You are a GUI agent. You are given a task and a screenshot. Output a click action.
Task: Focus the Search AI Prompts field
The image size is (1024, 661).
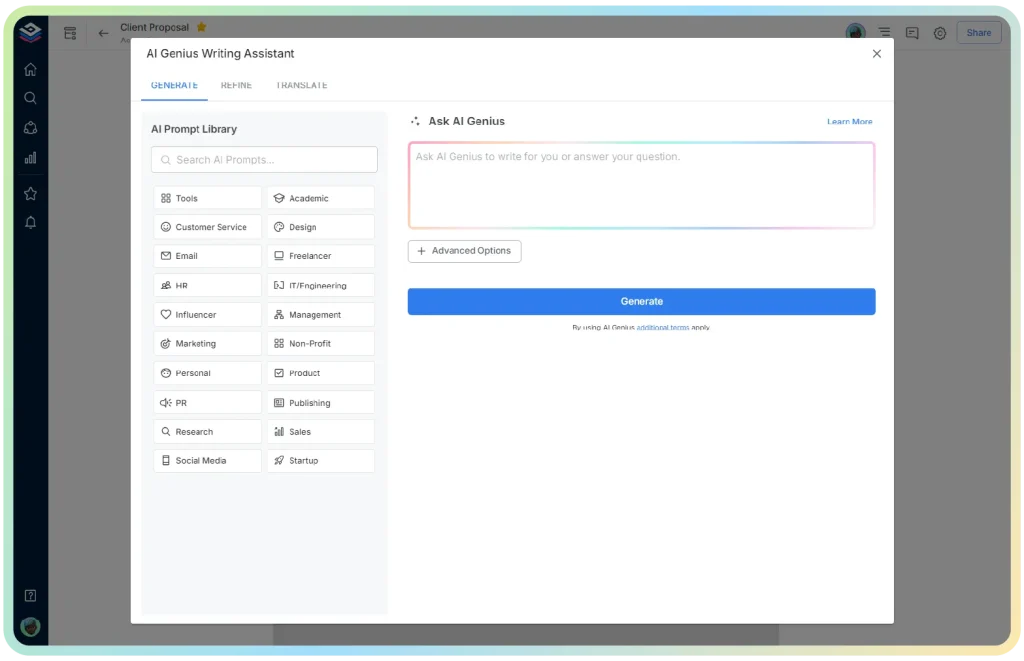coord(264,159)
